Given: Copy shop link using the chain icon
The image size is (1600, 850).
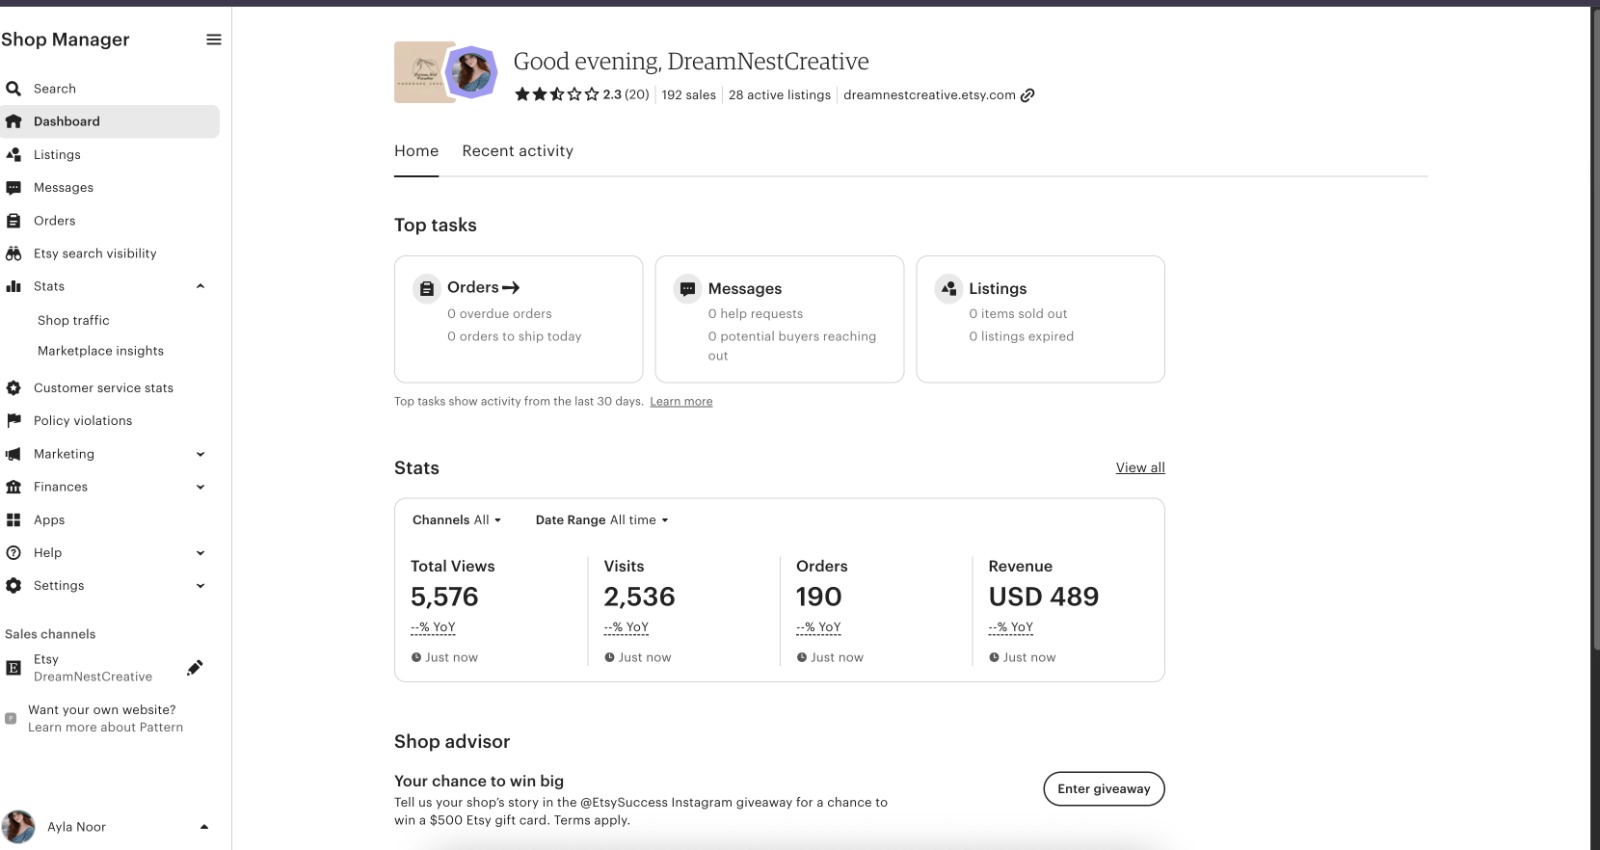Looking at the screenshot, I should [x=1027, y=95].
